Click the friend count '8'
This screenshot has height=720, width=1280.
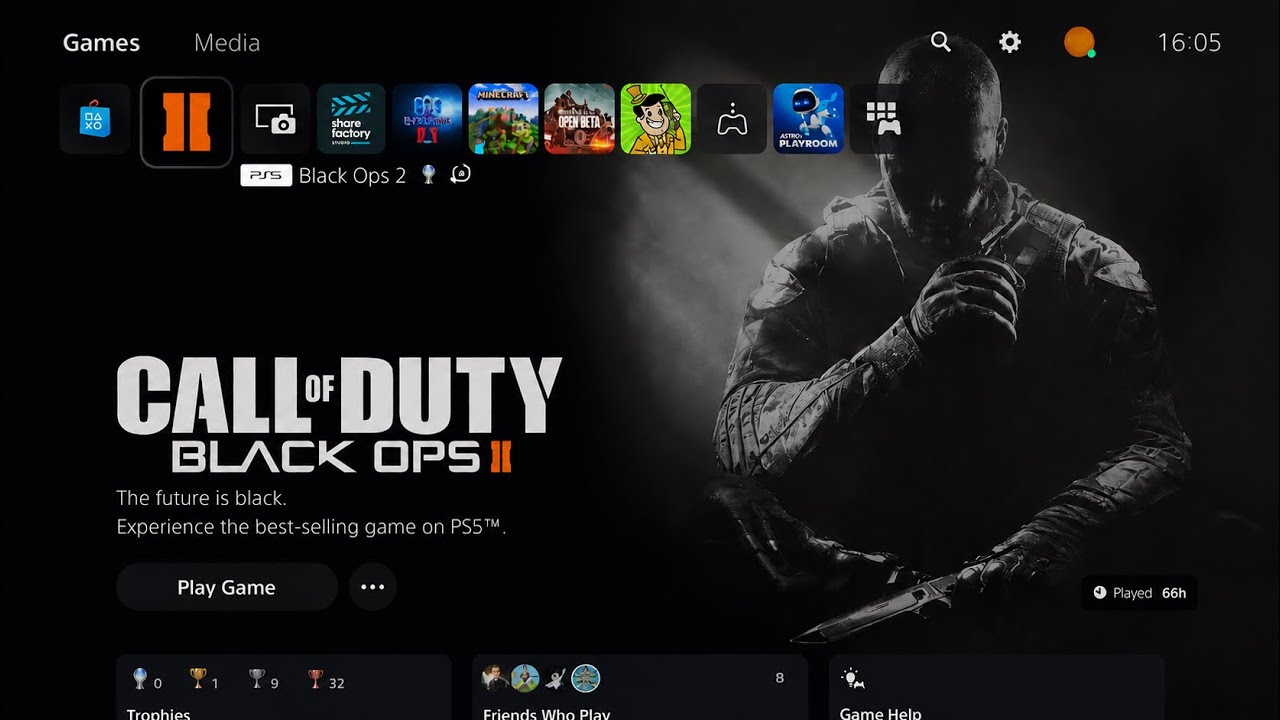[x=780, y=678]
